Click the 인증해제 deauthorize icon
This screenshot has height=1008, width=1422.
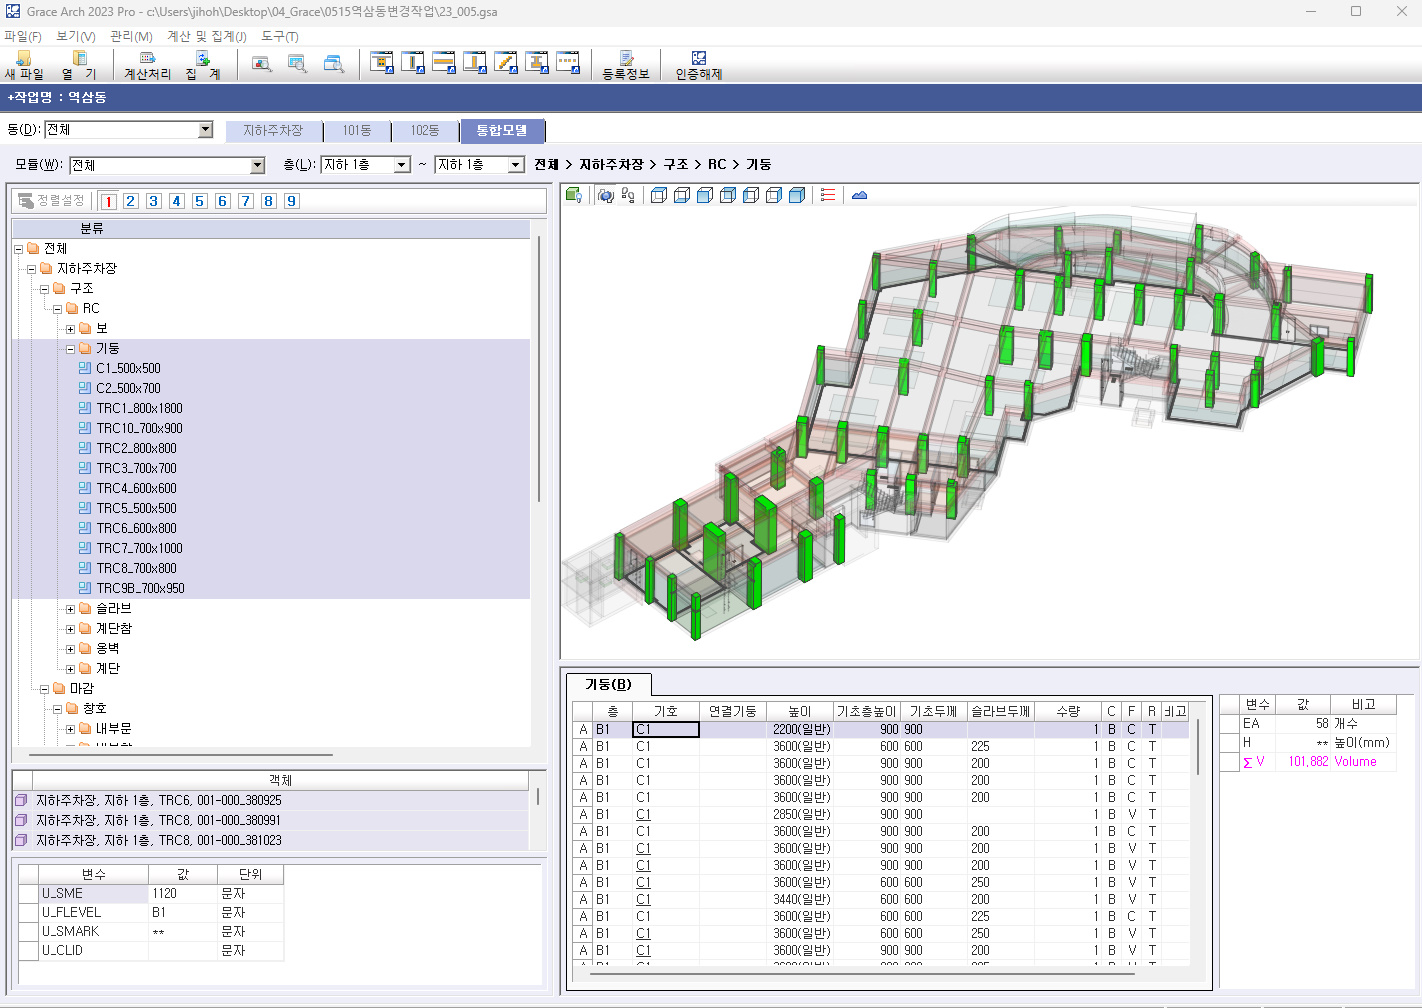pyautogui.click(x=699, y=66)
